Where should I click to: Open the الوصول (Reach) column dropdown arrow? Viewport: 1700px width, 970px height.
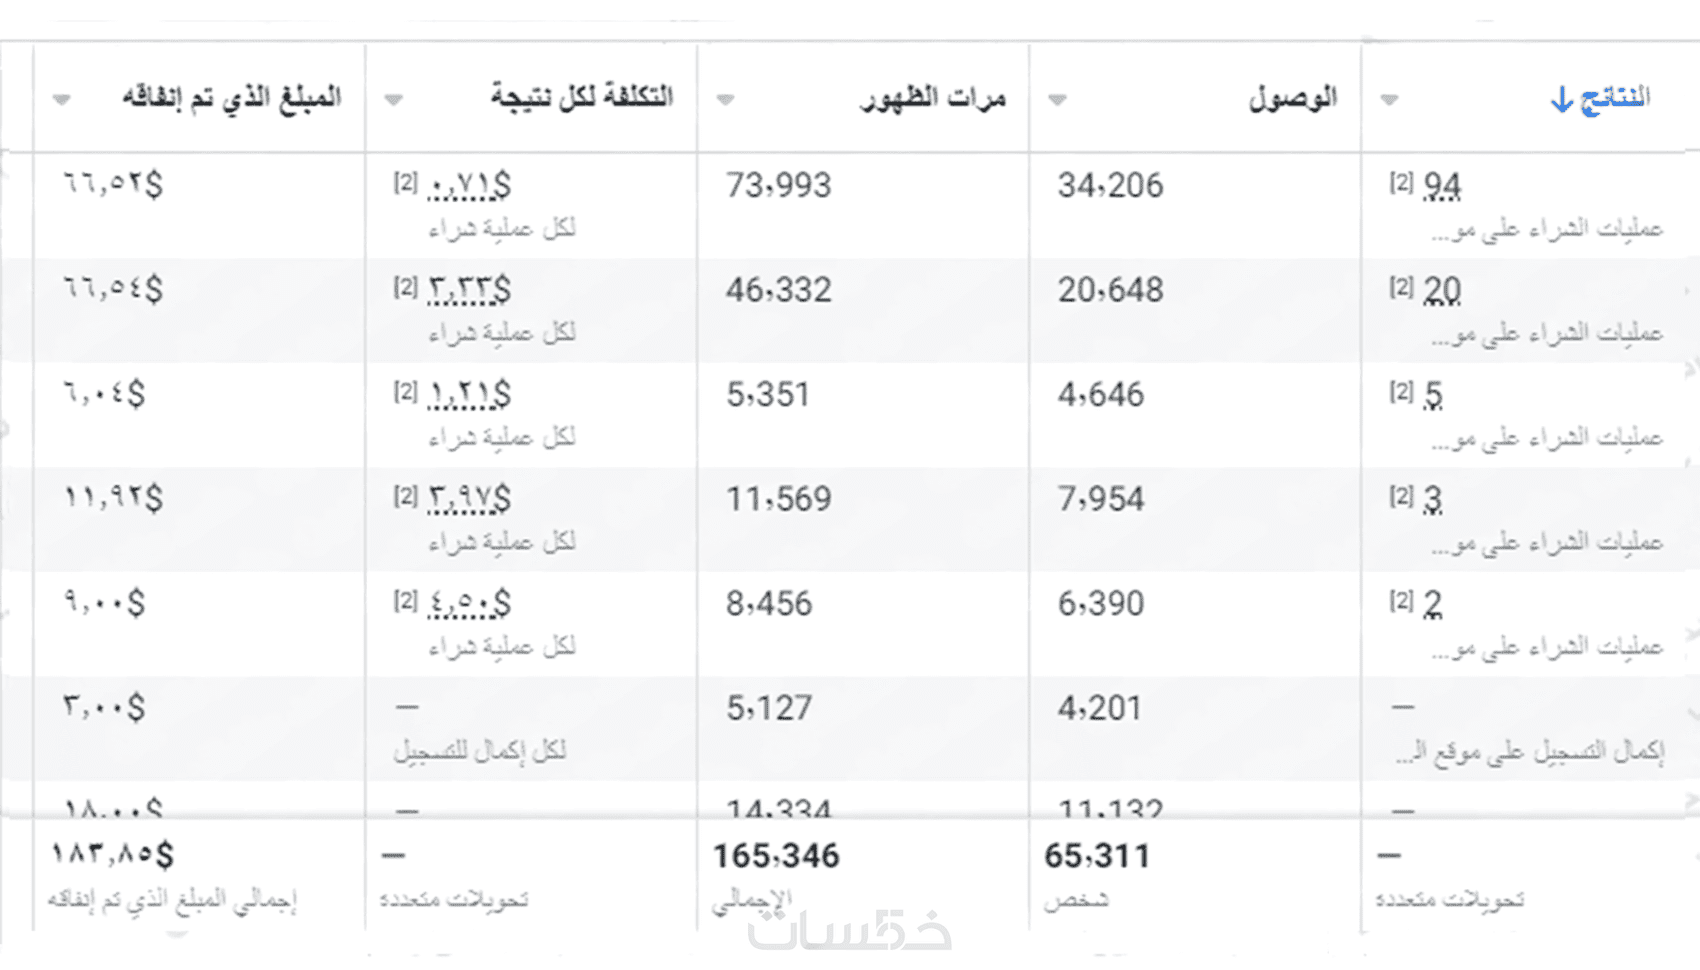point(1057,99)
